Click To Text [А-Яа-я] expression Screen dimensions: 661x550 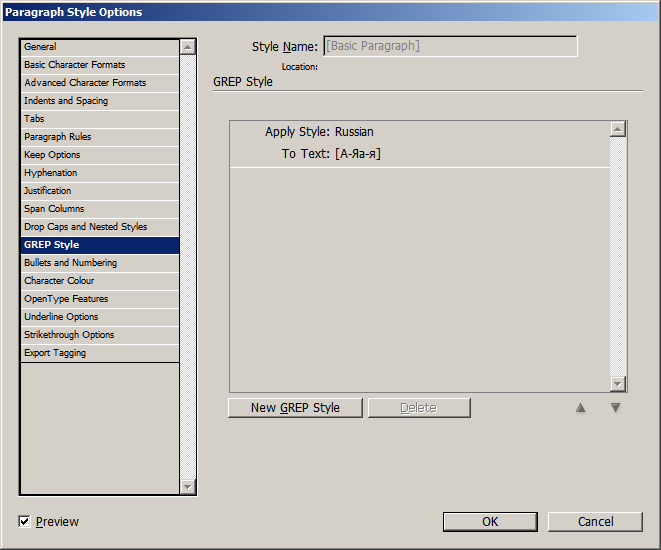(358, 154)
